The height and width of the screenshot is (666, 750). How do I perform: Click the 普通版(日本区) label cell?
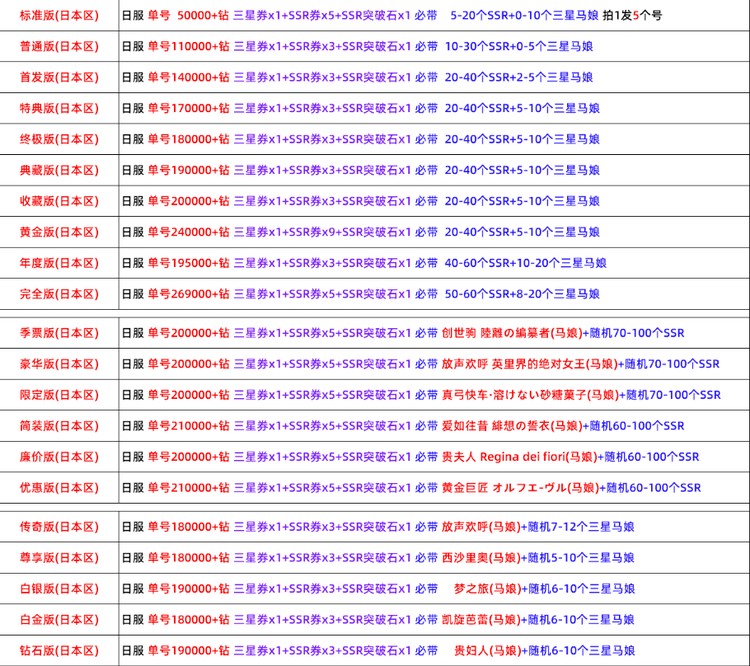click(59, 47)
